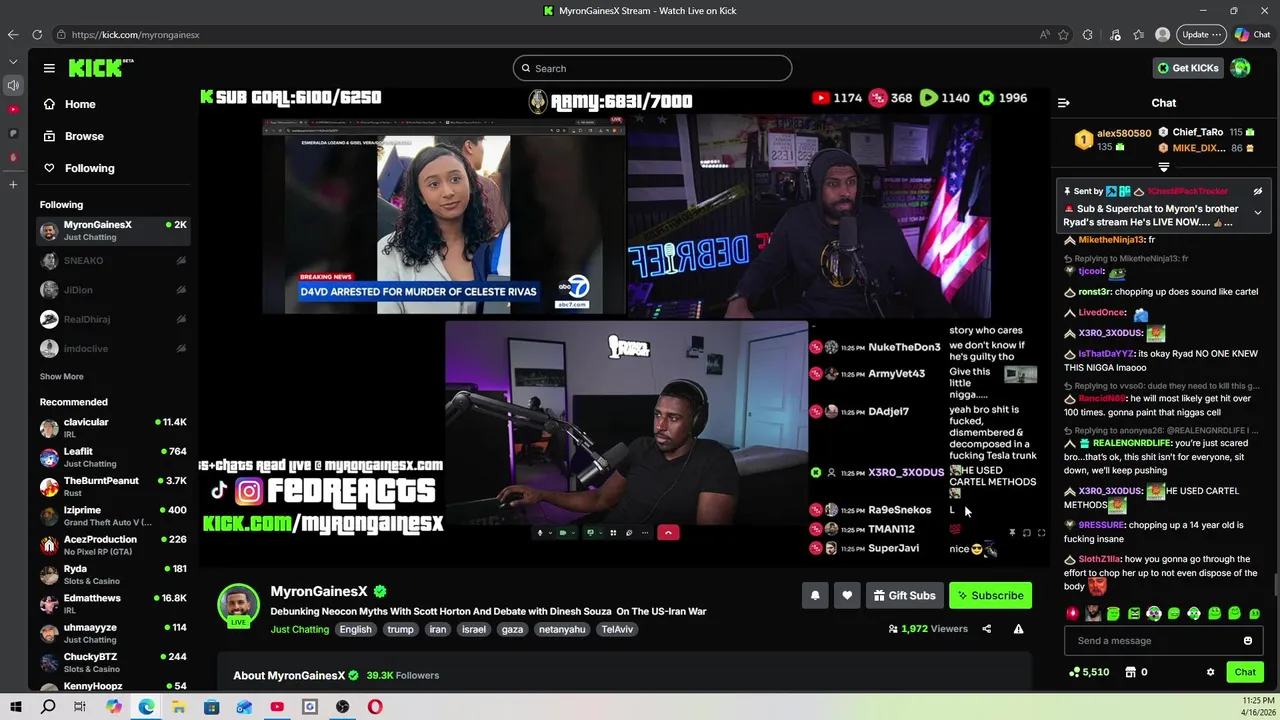Select the YouTube vertical tab
This screenshot has height=720, width=1280.
(13, 109)
